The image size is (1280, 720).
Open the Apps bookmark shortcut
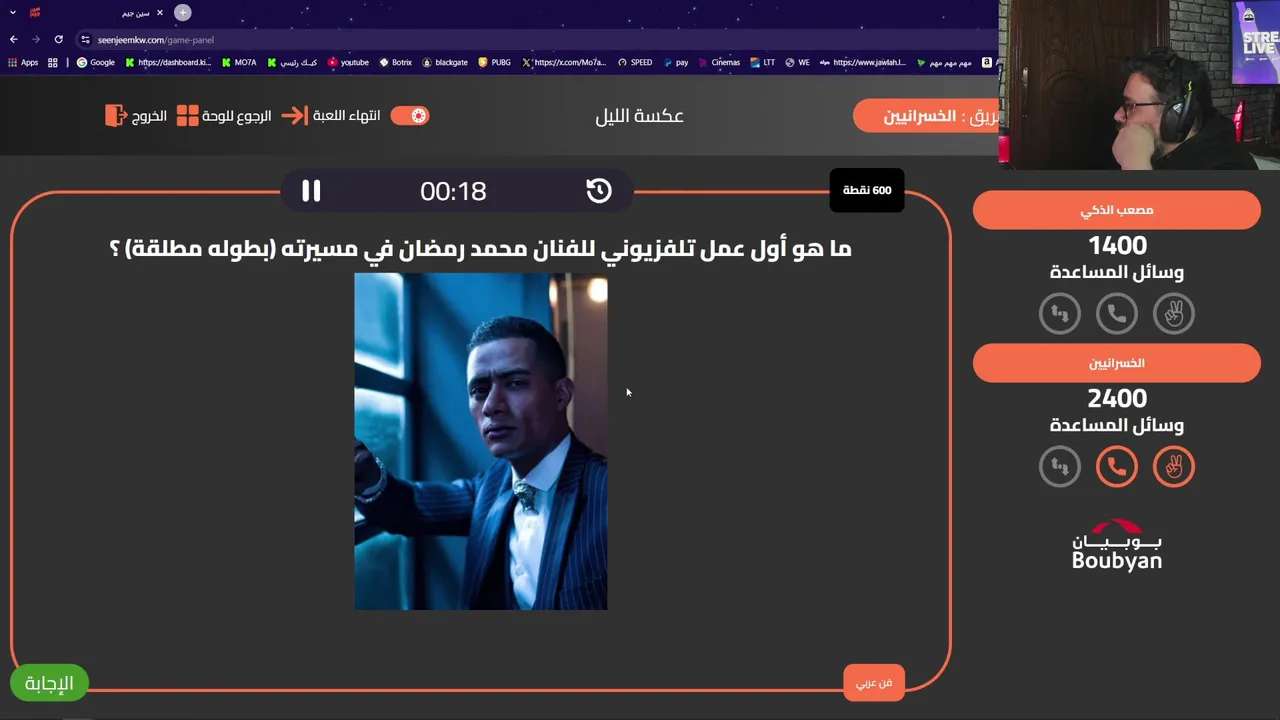tap(22, 62)
